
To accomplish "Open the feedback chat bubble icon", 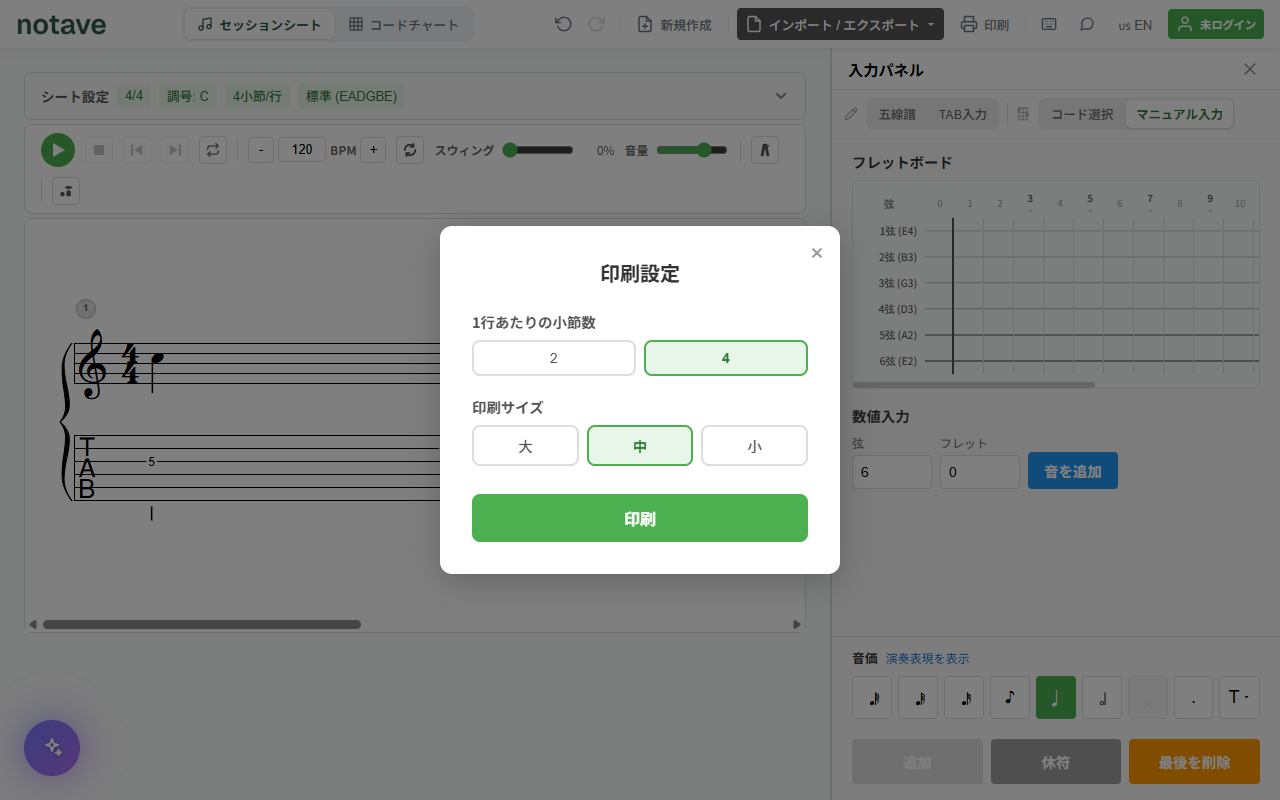I will point(1087,24).
